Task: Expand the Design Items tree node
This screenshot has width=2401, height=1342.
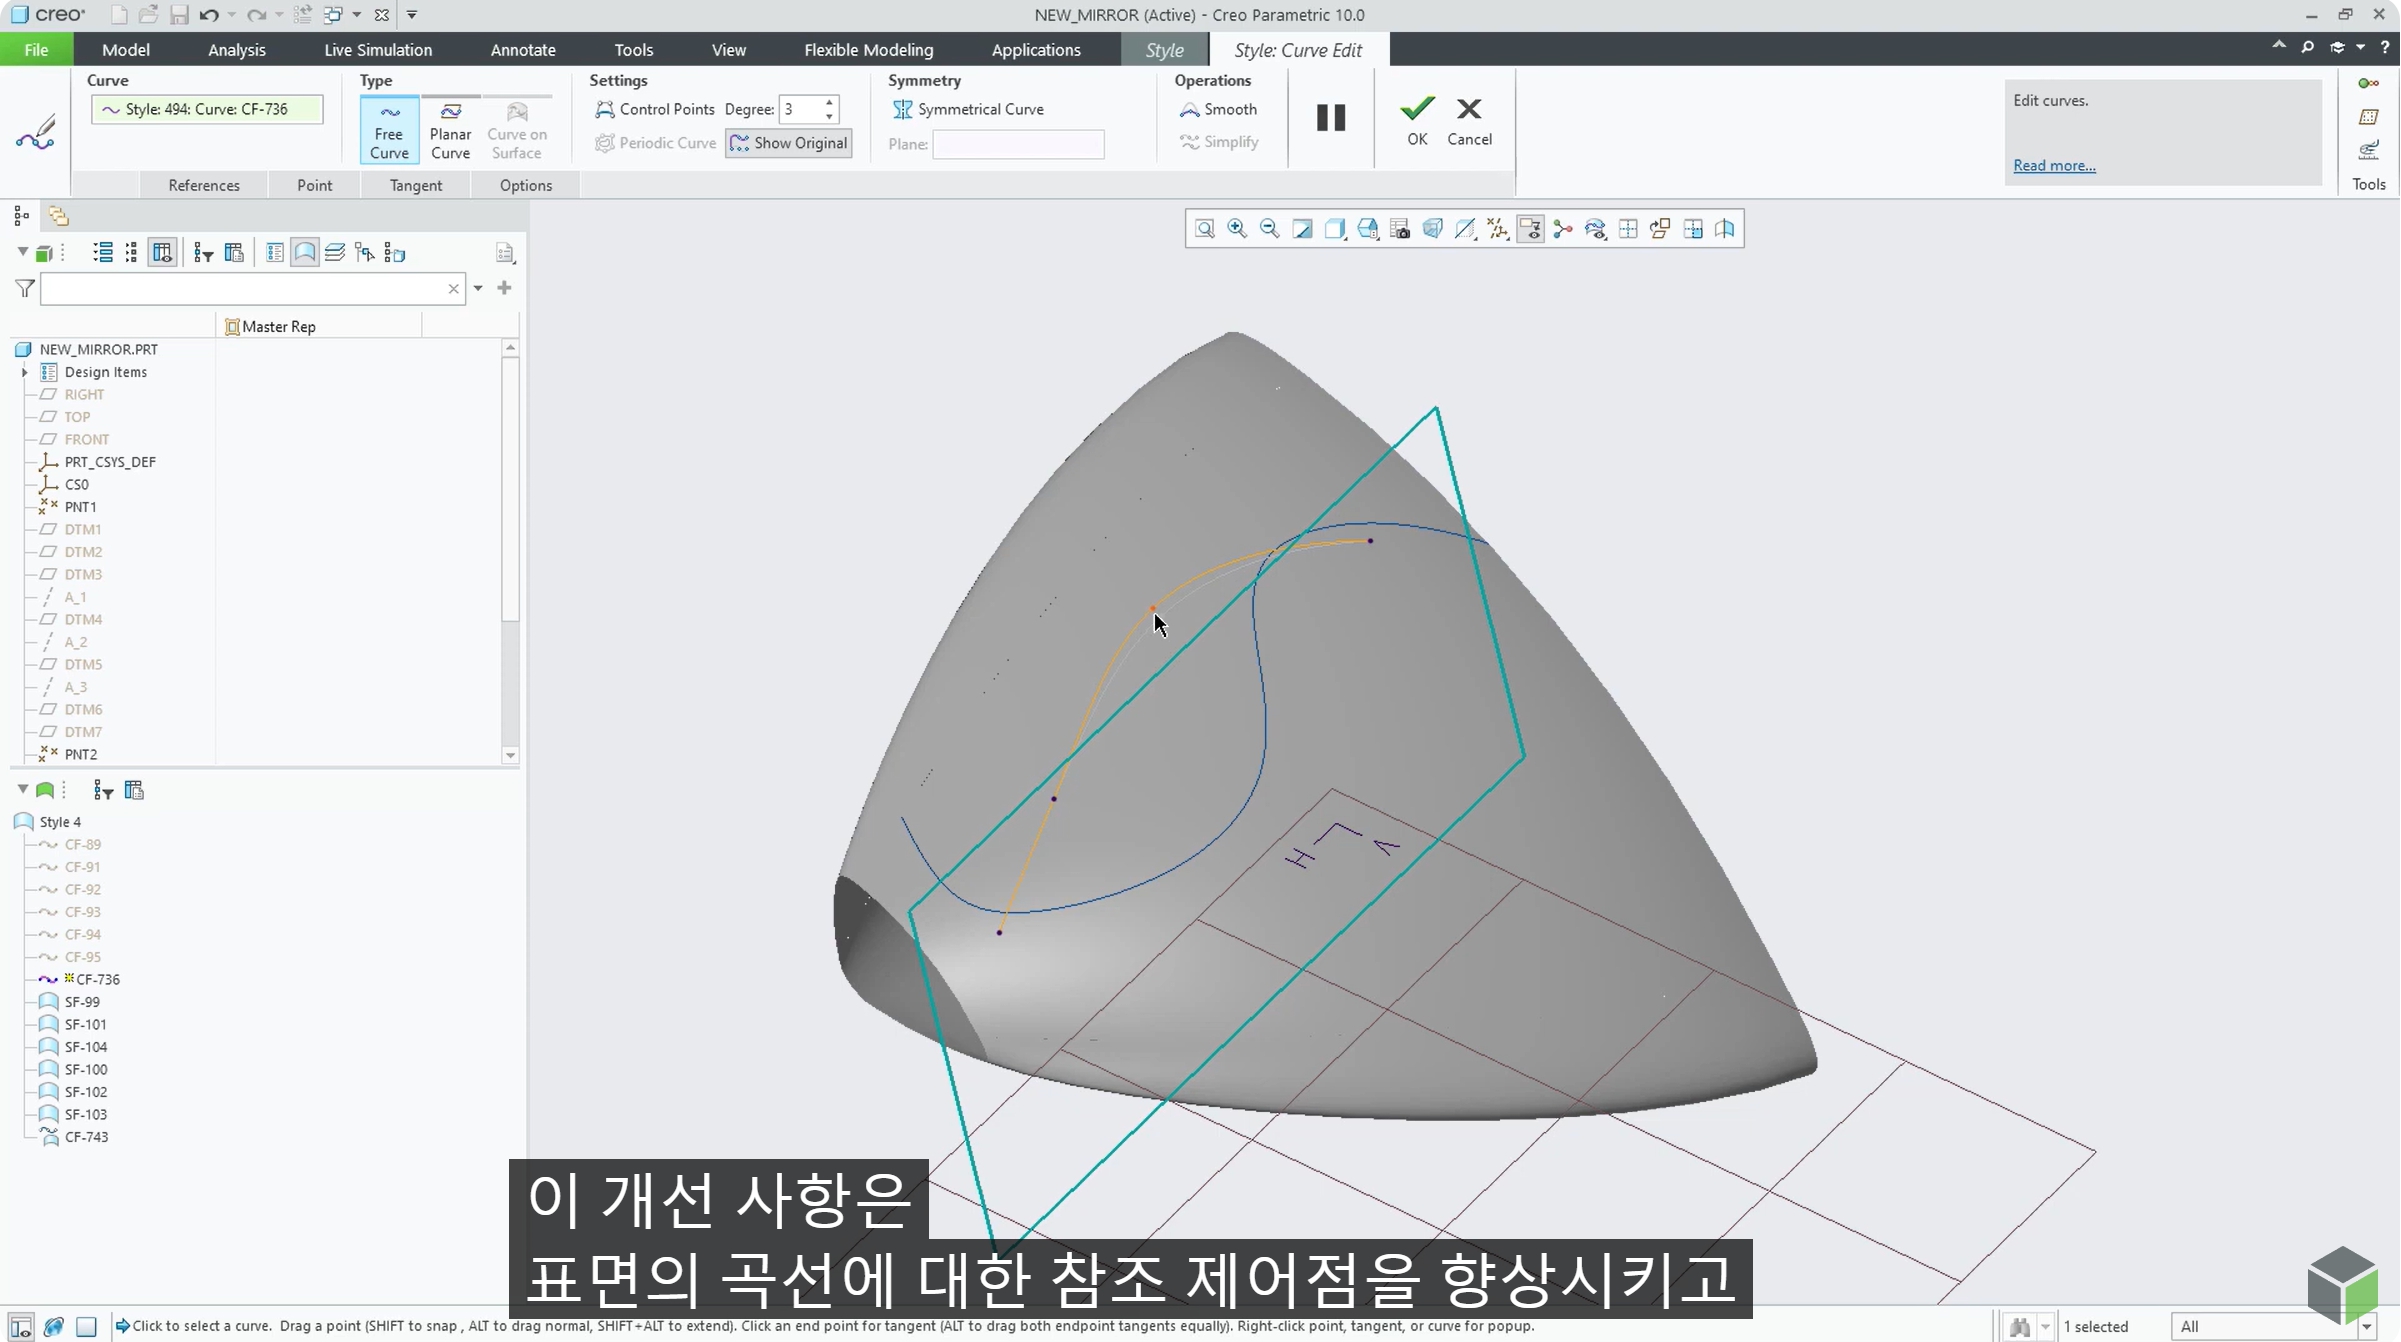Action: pyautogui.click(x=25, y=372)
